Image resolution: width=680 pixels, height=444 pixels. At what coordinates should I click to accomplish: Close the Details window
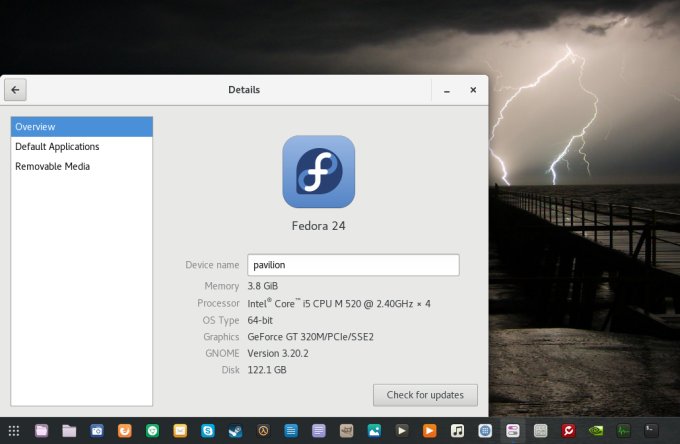tap(473, 90)
